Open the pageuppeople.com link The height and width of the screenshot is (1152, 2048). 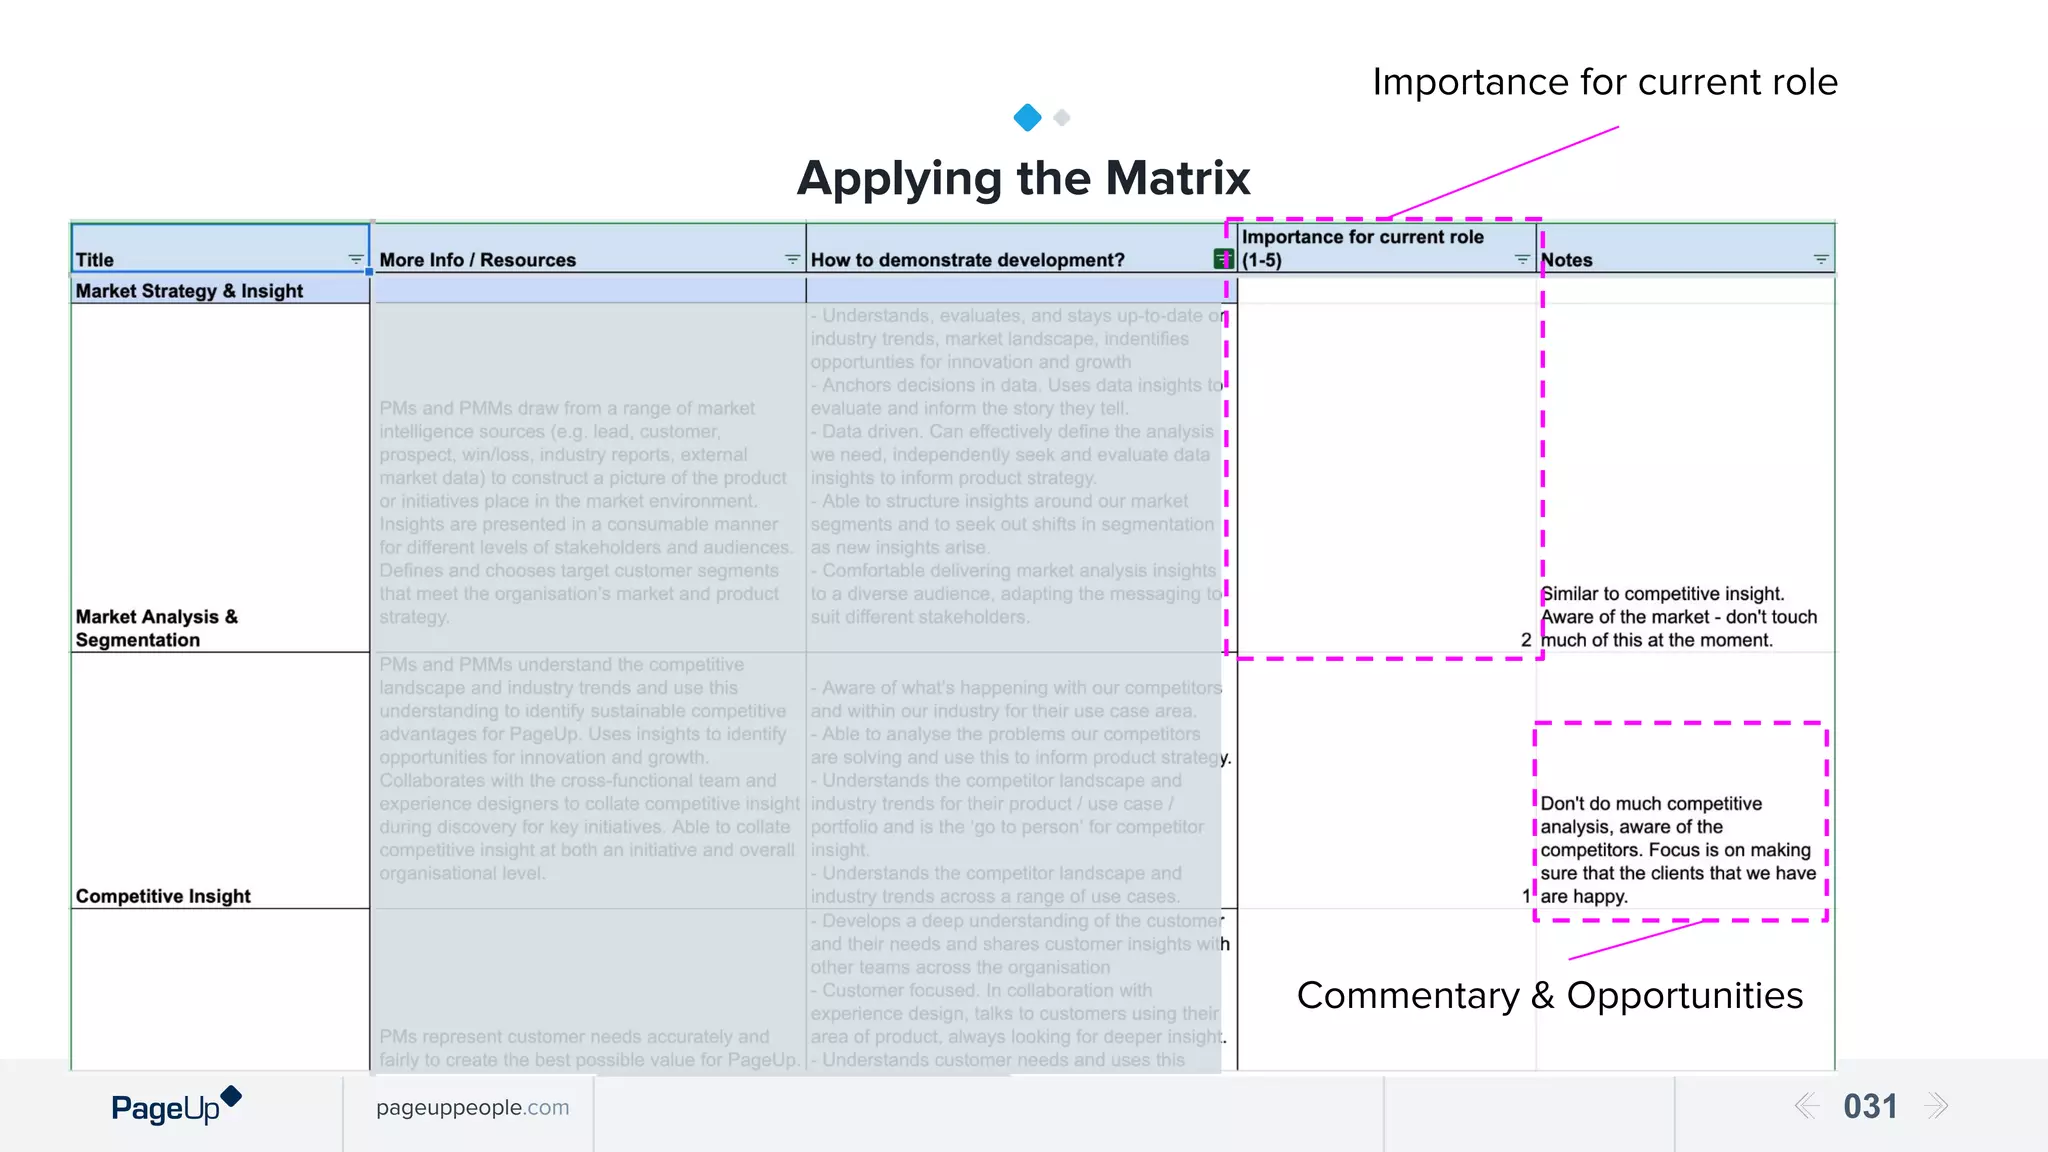click(472, 1107)
